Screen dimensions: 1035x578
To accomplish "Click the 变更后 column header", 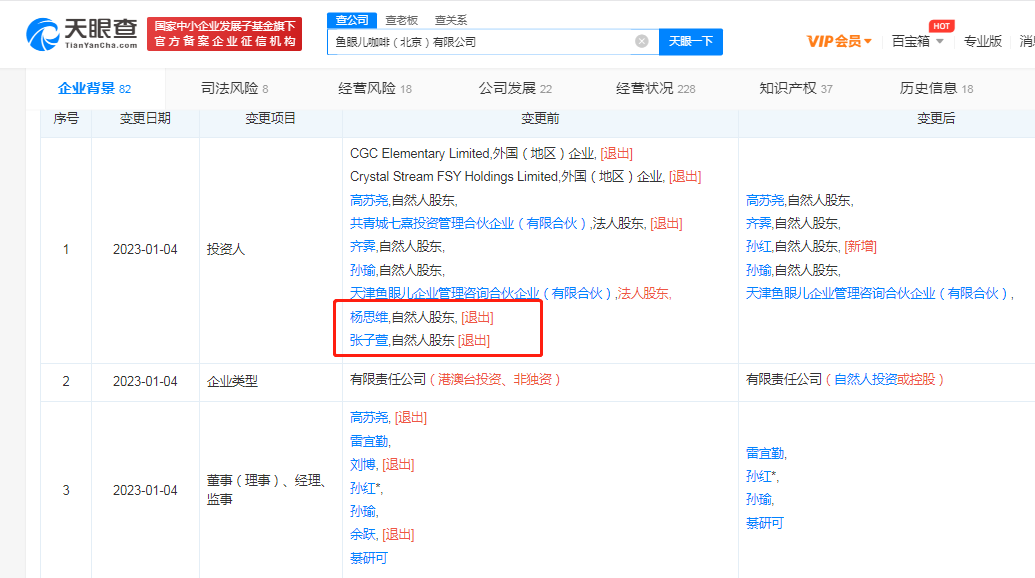I will (x=936, y=119).
